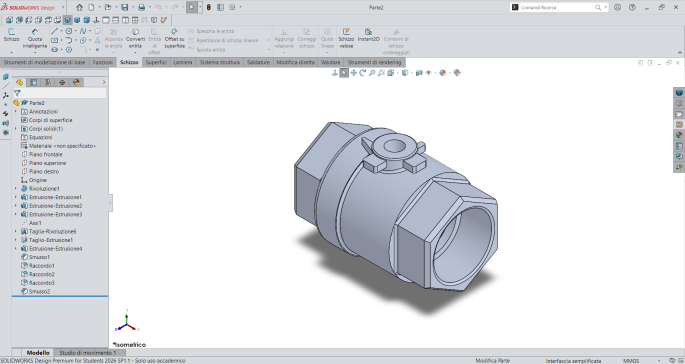Click the Schizzo sketch button
This screenshot has width=685, height=364.
click(x=11, y=35)
